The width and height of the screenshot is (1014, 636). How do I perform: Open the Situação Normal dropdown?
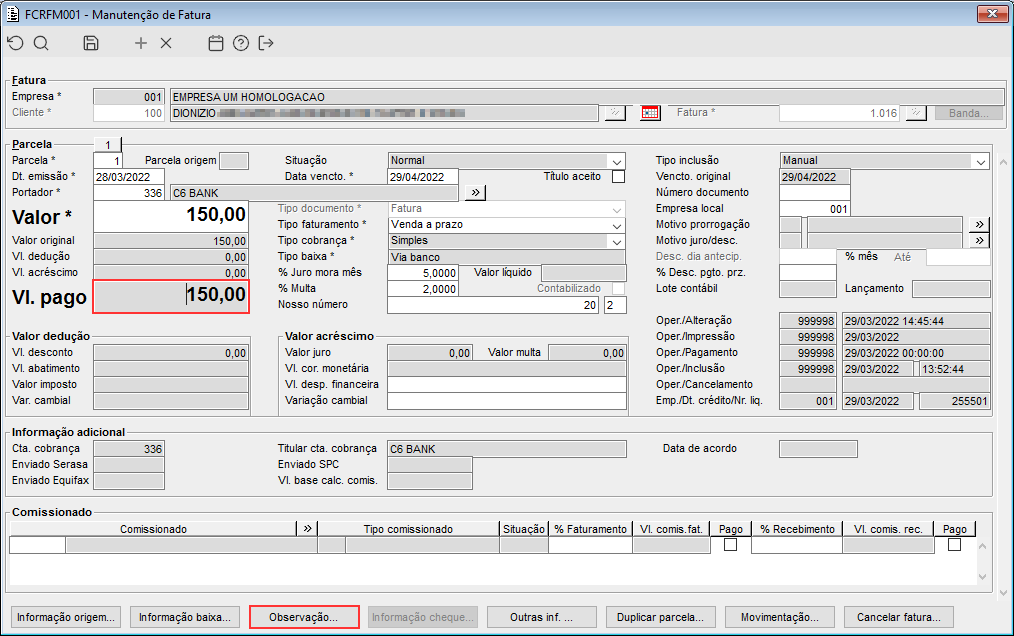click(x=616, y=161)
